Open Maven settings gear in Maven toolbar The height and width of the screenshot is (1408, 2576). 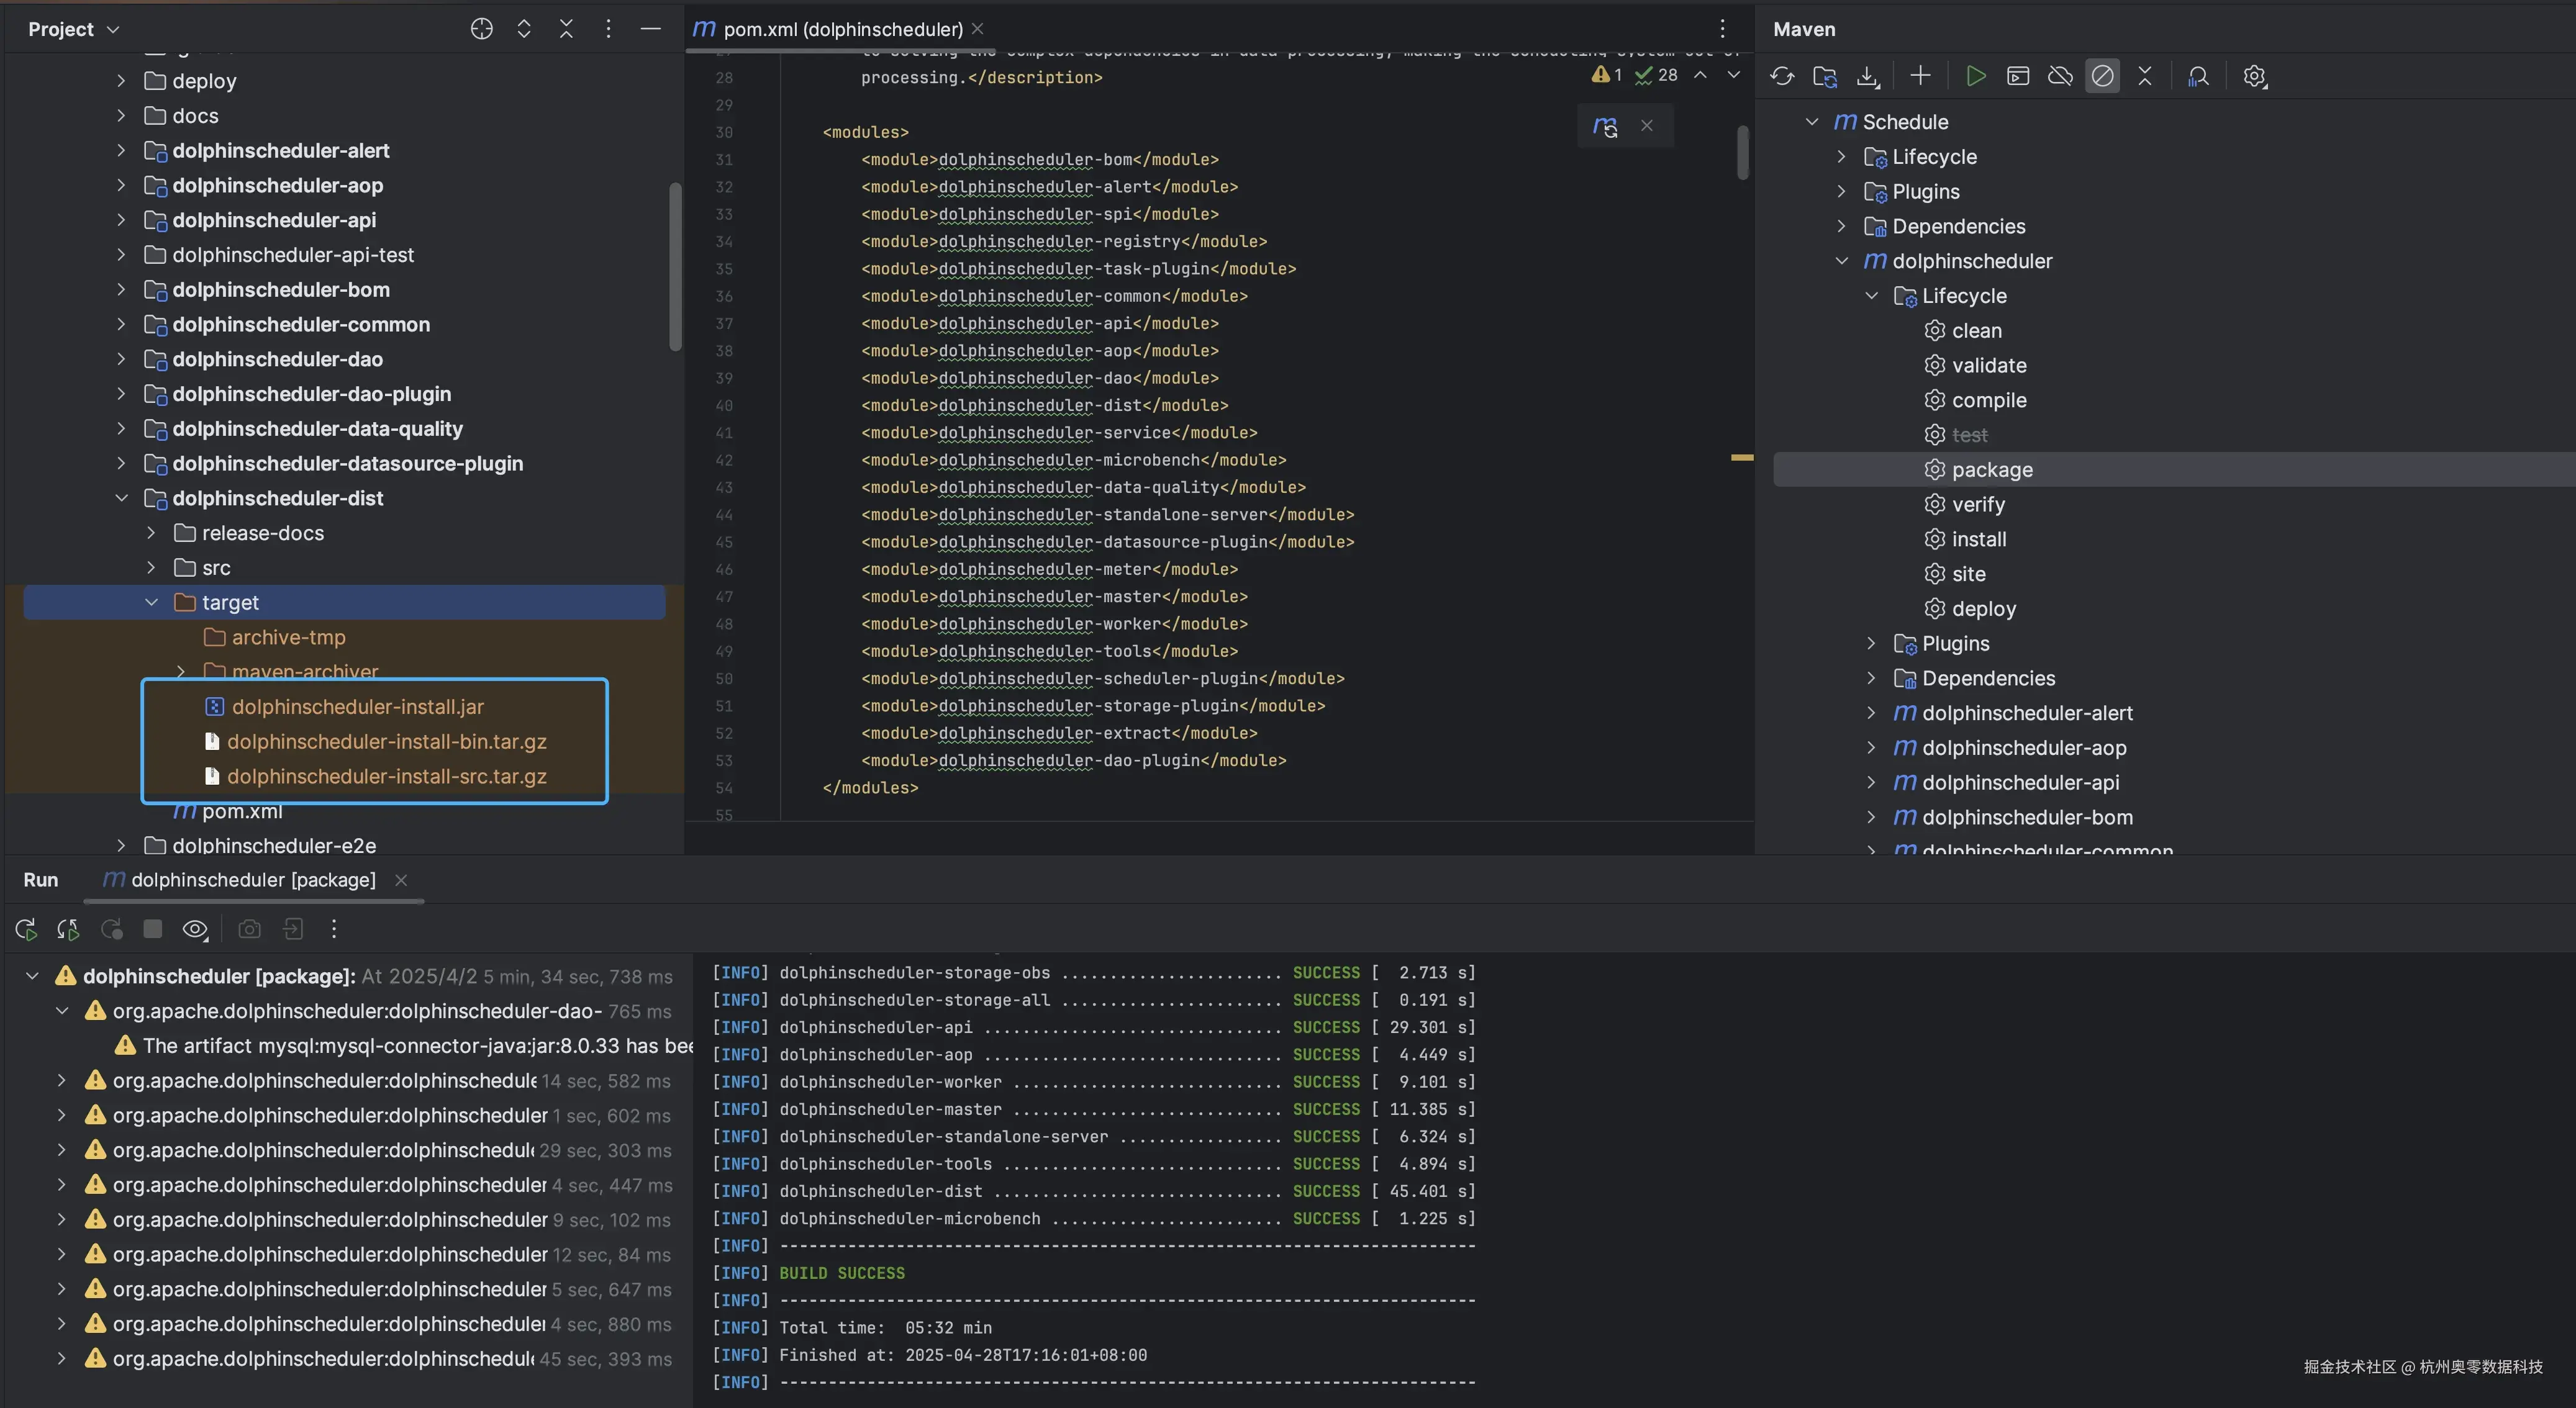[x=2255, y=76]
